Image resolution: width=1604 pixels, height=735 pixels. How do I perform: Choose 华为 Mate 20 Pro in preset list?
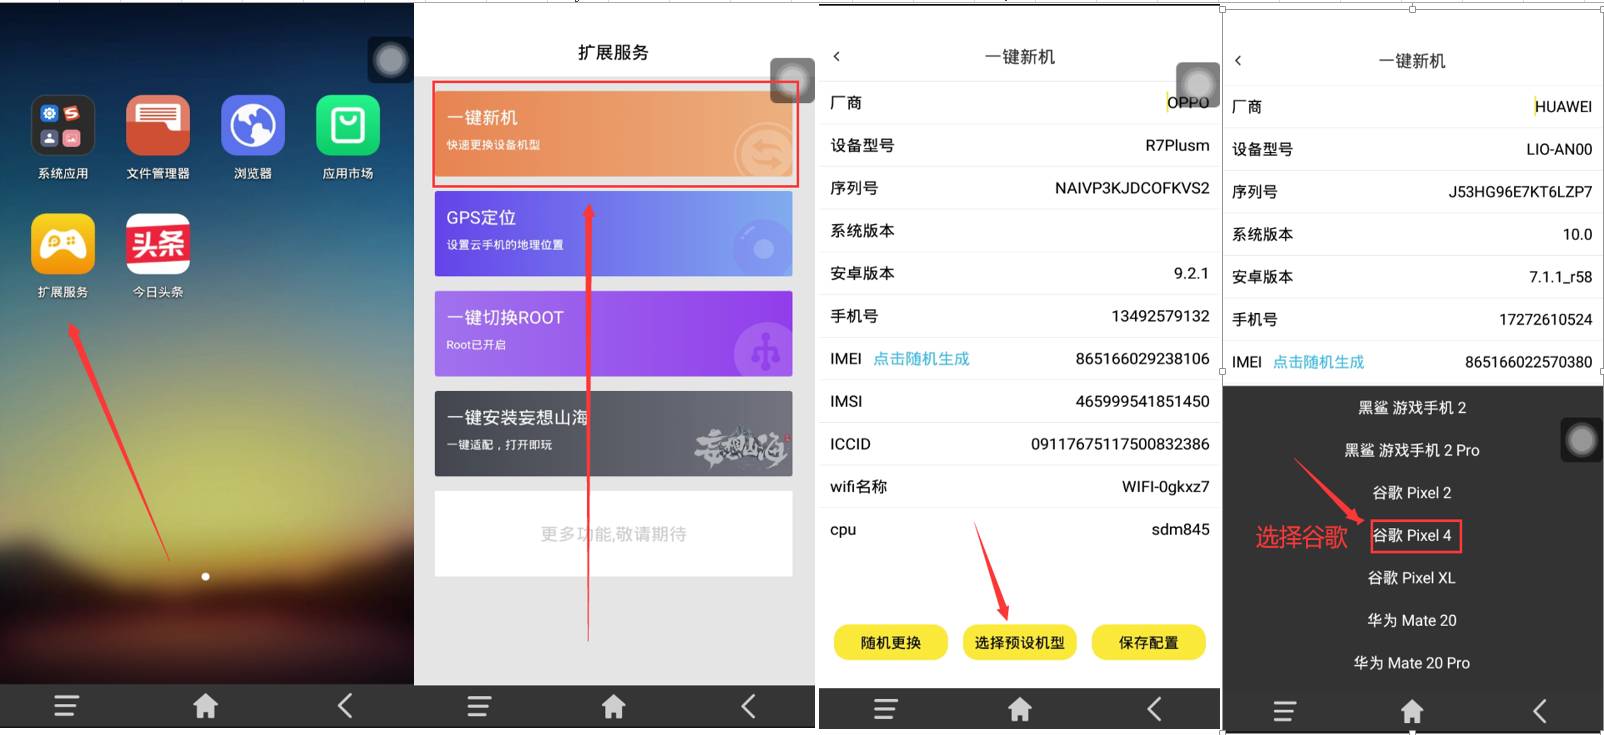[1412, 663]
